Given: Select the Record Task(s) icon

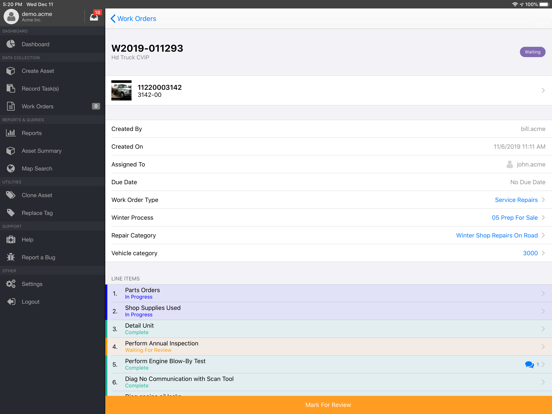Looking at the screenshot, I should click(x=11, y=88).
